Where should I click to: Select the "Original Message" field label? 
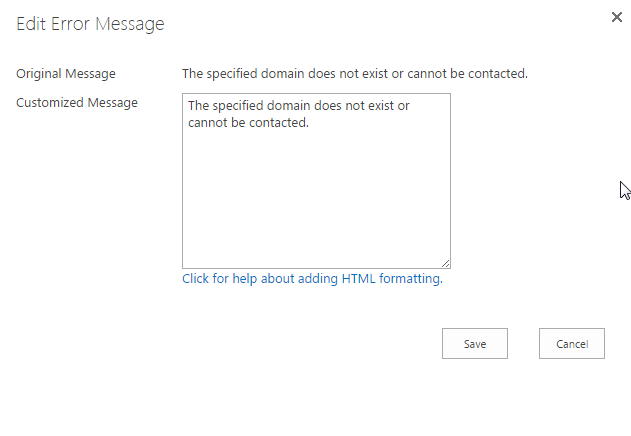[66, 73]
